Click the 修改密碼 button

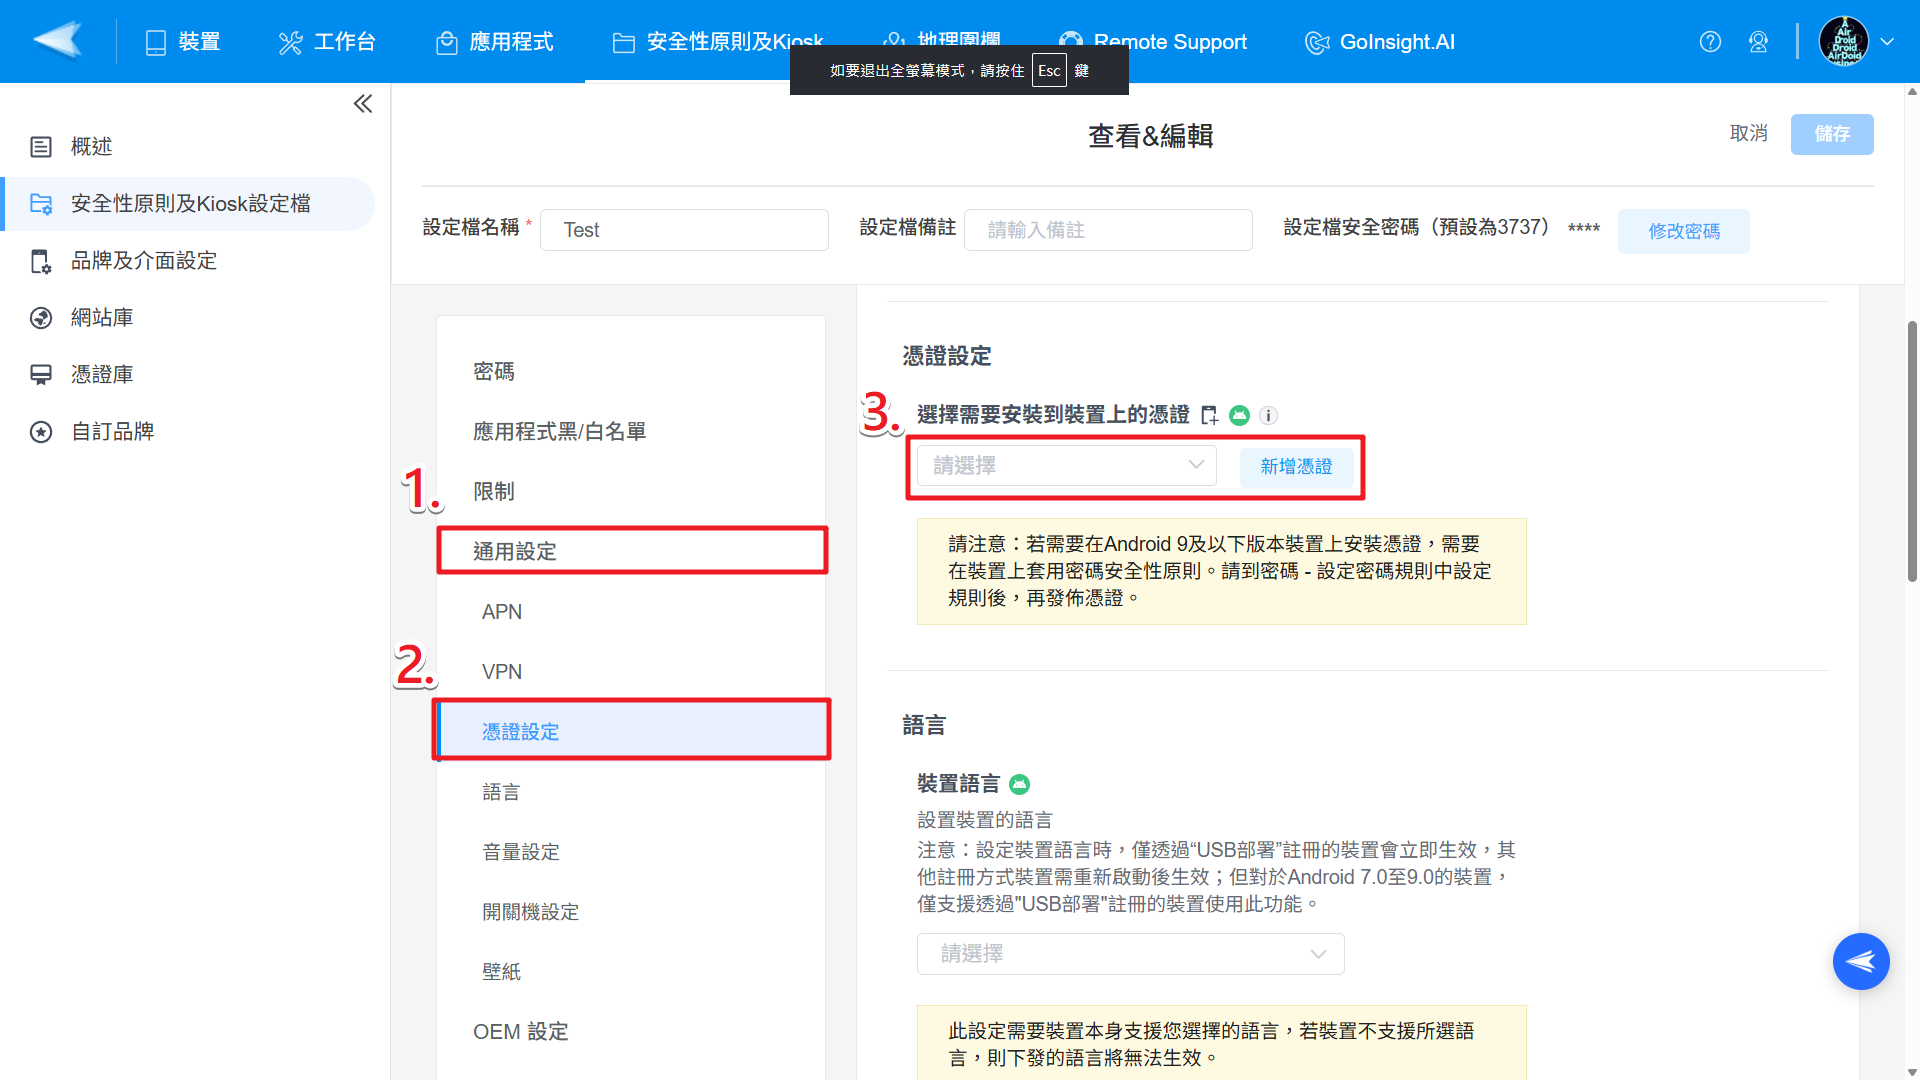1683,231
